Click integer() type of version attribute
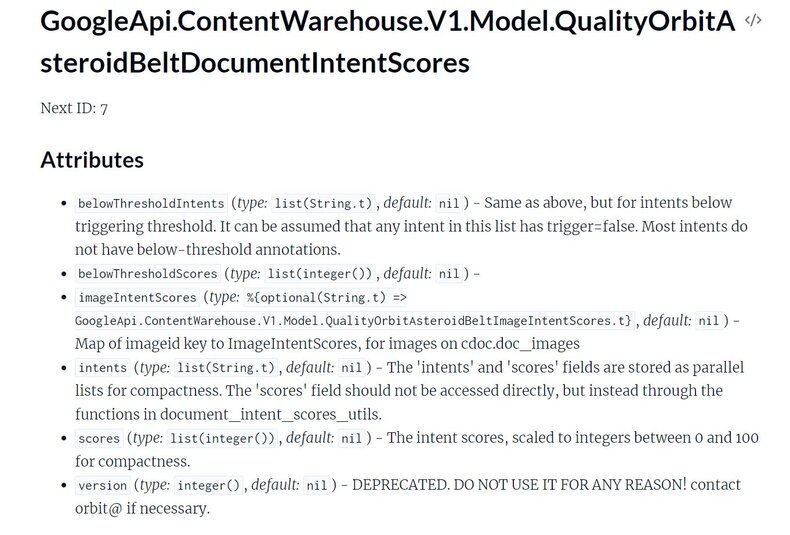 coord(209,485)
